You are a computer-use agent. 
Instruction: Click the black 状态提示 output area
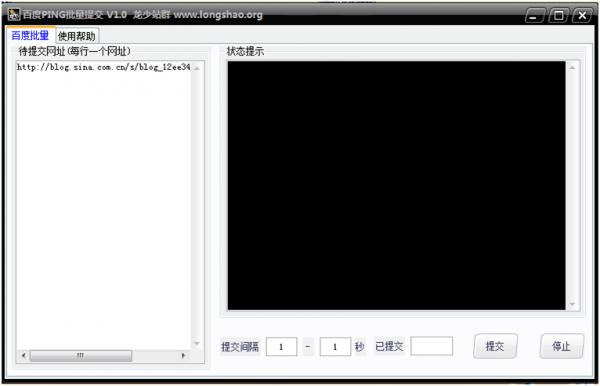pos(396,186)
